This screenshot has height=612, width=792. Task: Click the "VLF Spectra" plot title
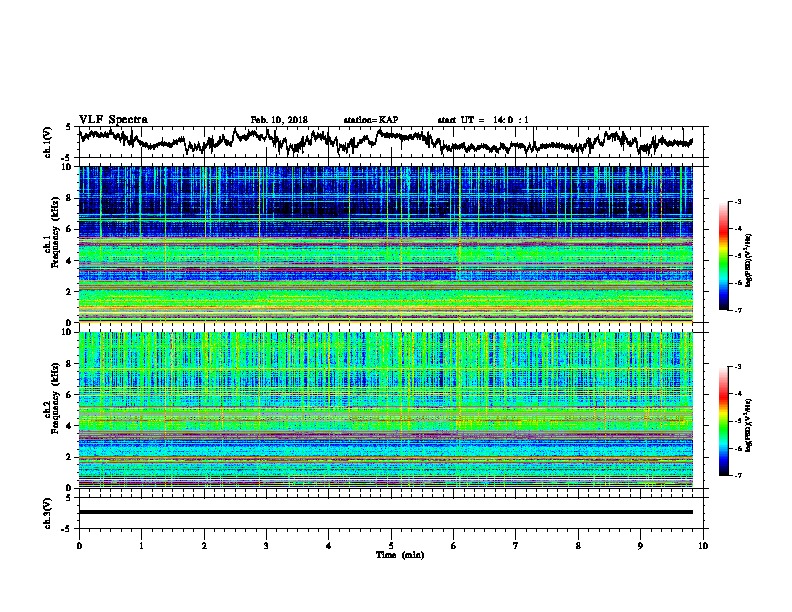tap(113, 120)
